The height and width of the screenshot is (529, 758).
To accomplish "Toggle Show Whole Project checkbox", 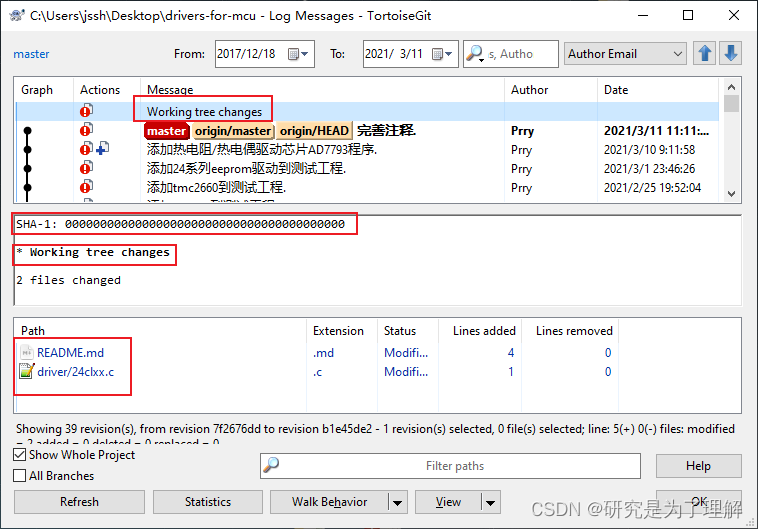I will pyautogui.click(x=20, y=455).
